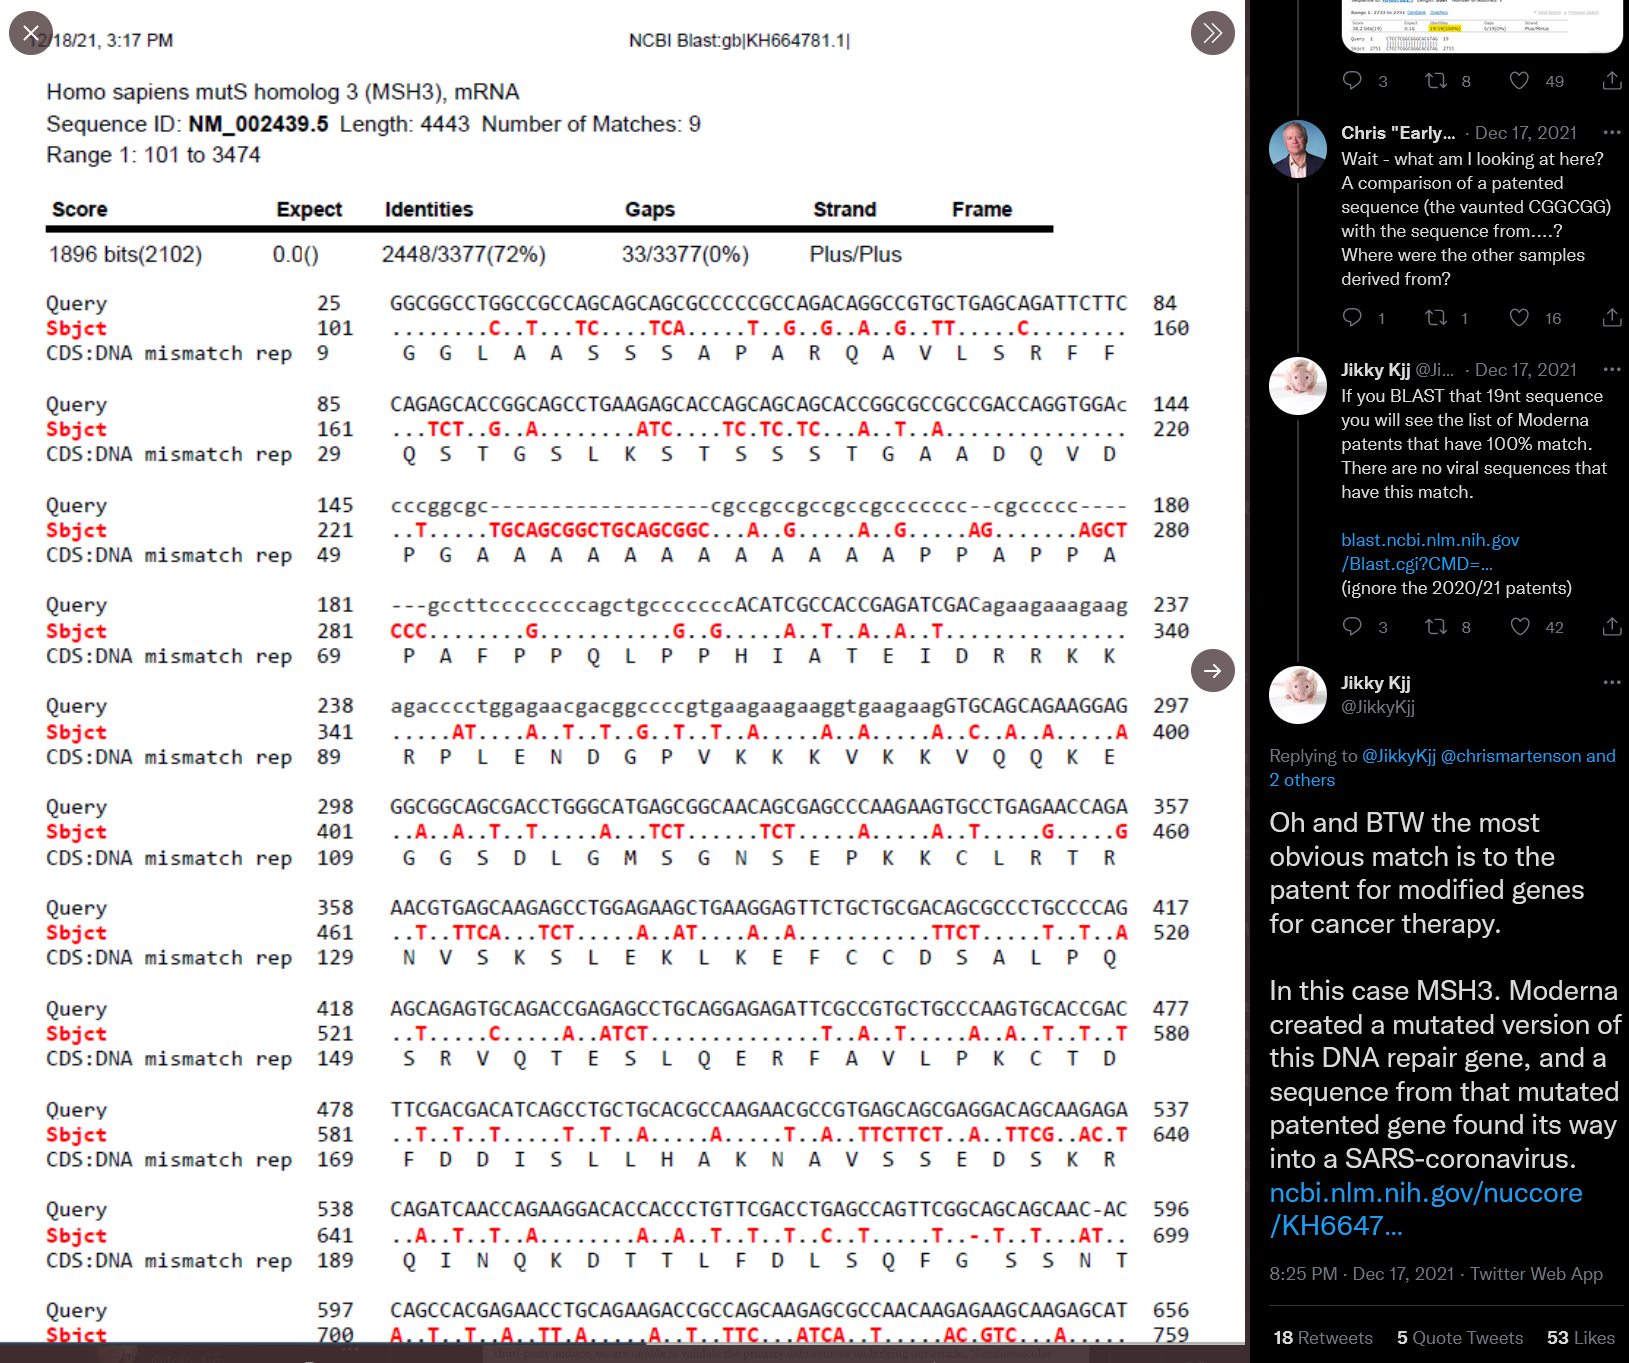Screen dimensions: 1629x1363
Task: Retweet Jikky Kjj's BLAST 19nt tweet
Action: click(x=1436, y=627)
